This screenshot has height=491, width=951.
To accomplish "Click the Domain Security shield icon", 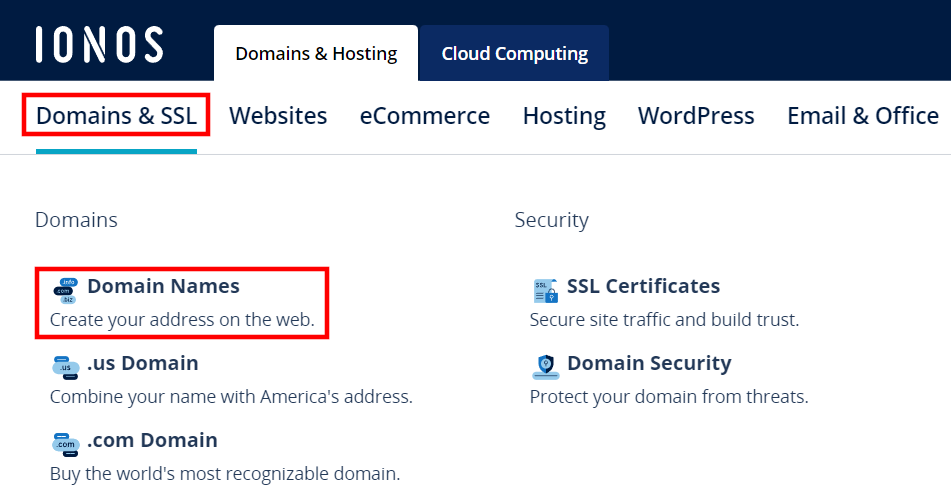I will (546, 366).
